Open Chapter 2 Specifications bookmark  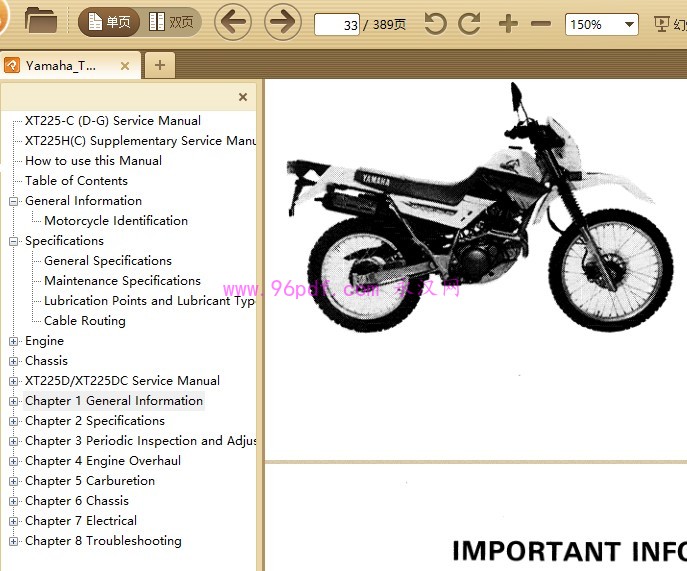95,421
